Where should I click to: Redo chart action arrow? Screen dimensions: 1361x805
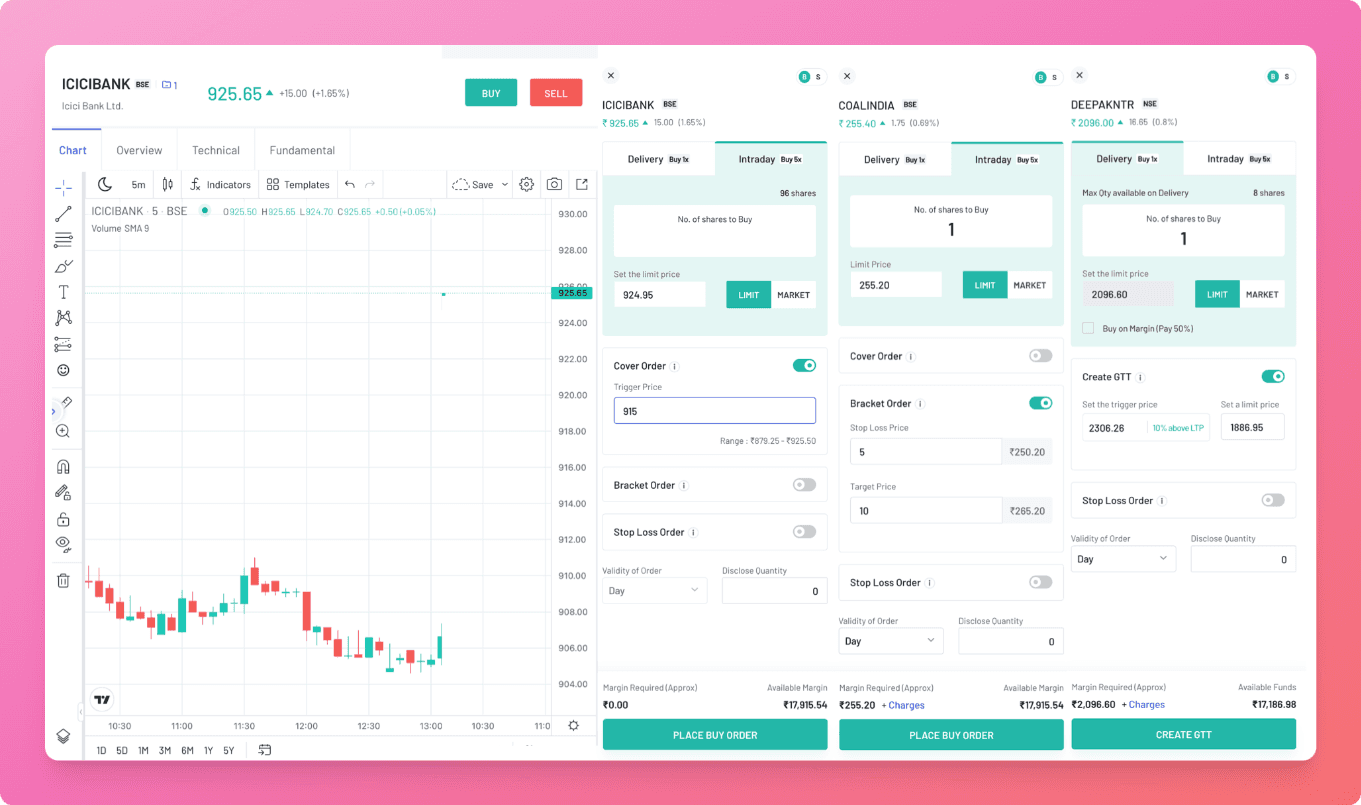click(x=370, y=184)
